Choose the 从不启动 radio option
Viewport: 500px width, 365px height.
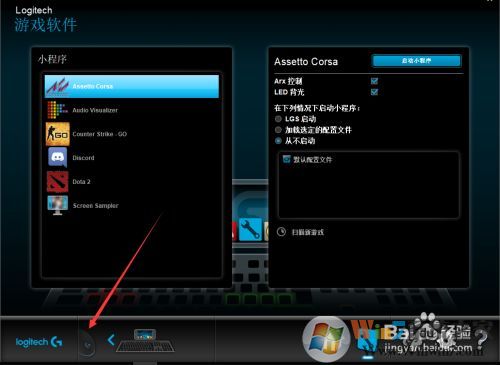(x=278, y=141)
